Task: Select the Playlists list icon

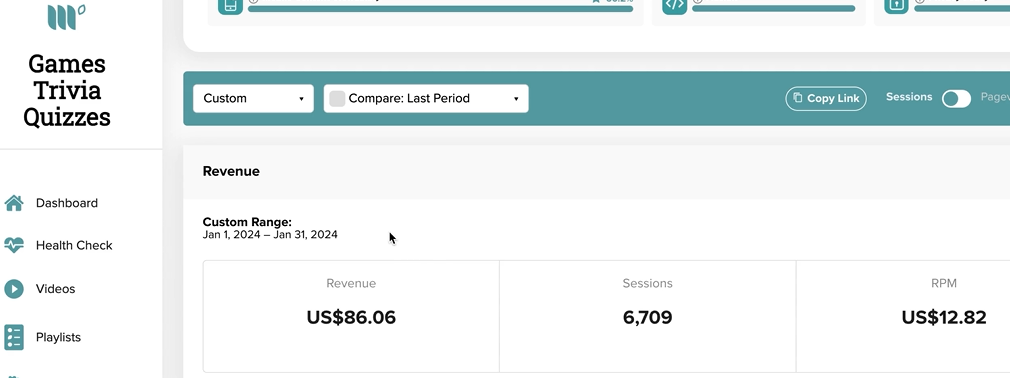Action: coord(14,337)
